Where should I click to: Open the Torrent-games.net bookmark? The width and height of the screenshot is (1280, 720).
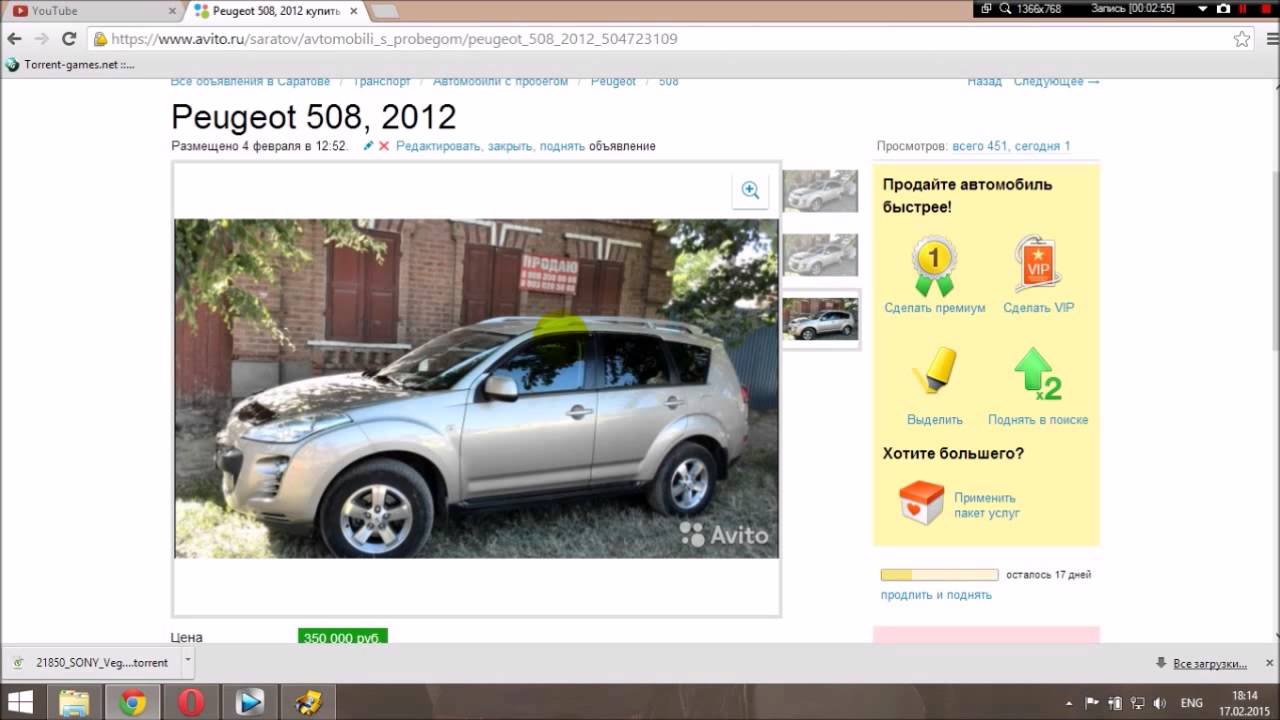tap(69, 64)
